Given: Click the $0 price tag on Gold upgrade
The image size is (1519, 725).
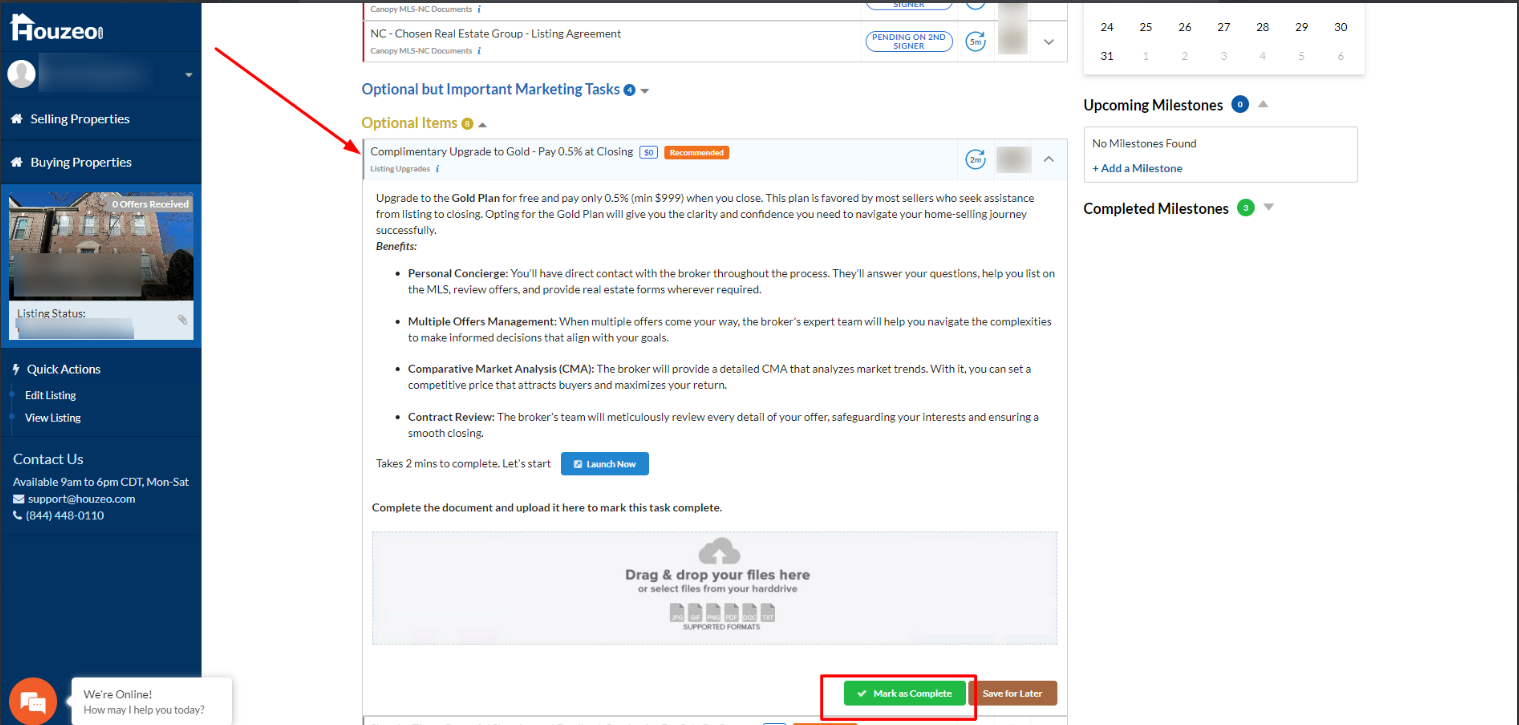Looking at the screenshot, I should (649, 152).
